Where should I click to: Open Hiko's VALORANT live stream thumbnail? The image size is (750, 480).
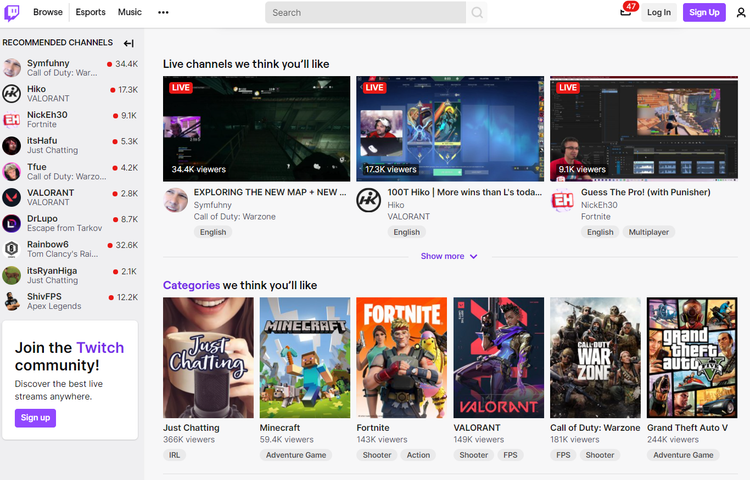click(450, 129)
